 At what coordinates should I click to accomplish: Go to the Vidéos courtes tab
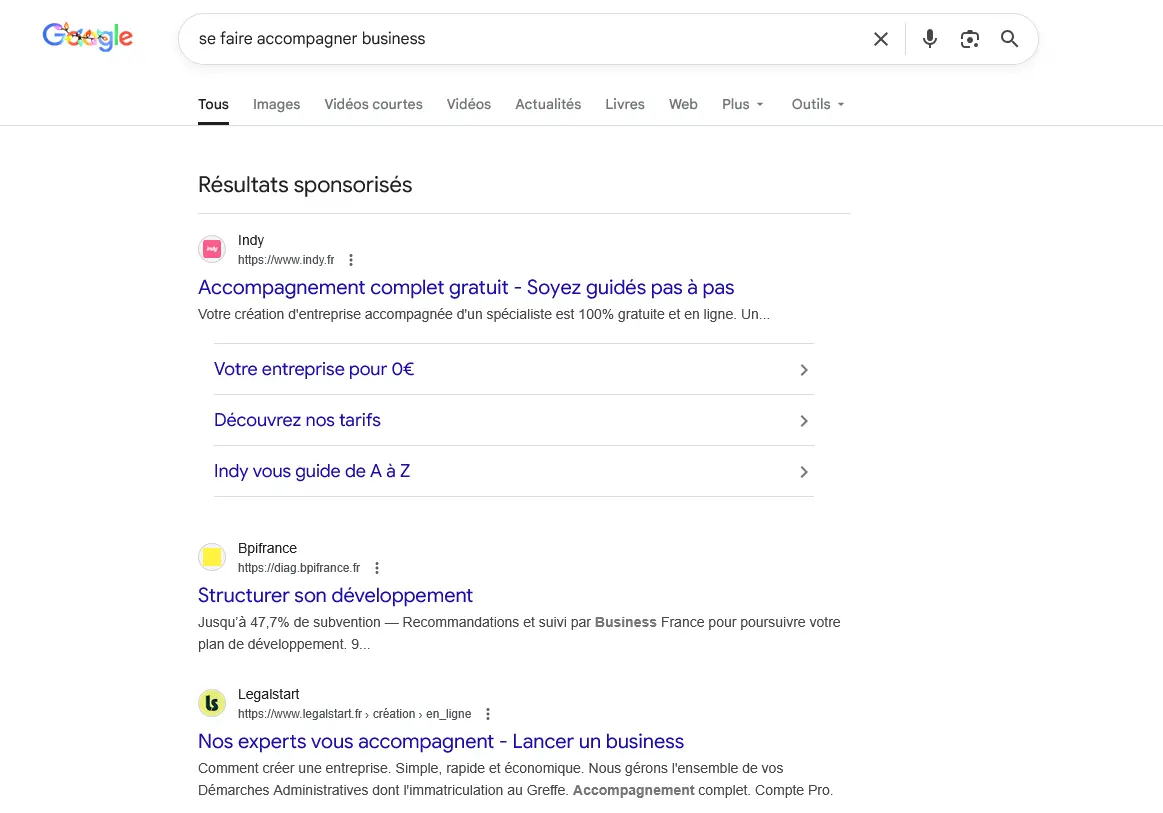(373, 104)
